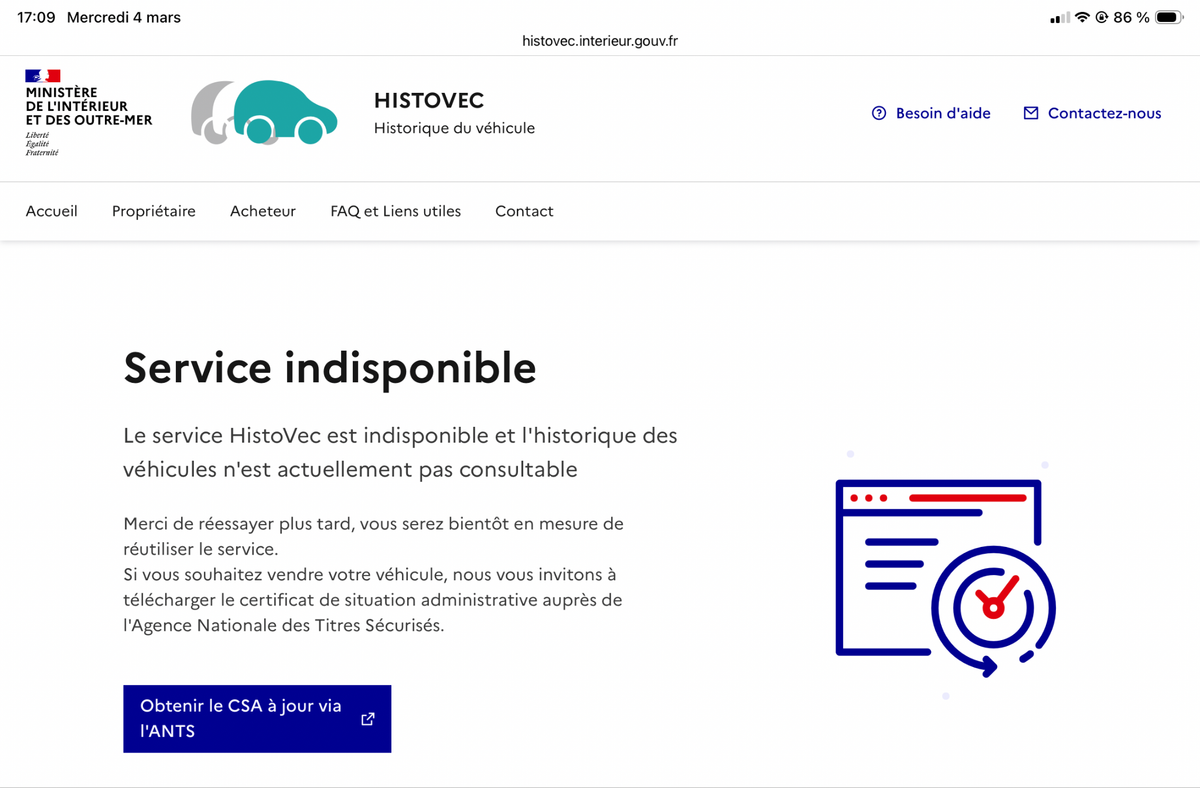
Task: Click the Ministère de l'Intérieur logo
Action: (x=89, y=112)
